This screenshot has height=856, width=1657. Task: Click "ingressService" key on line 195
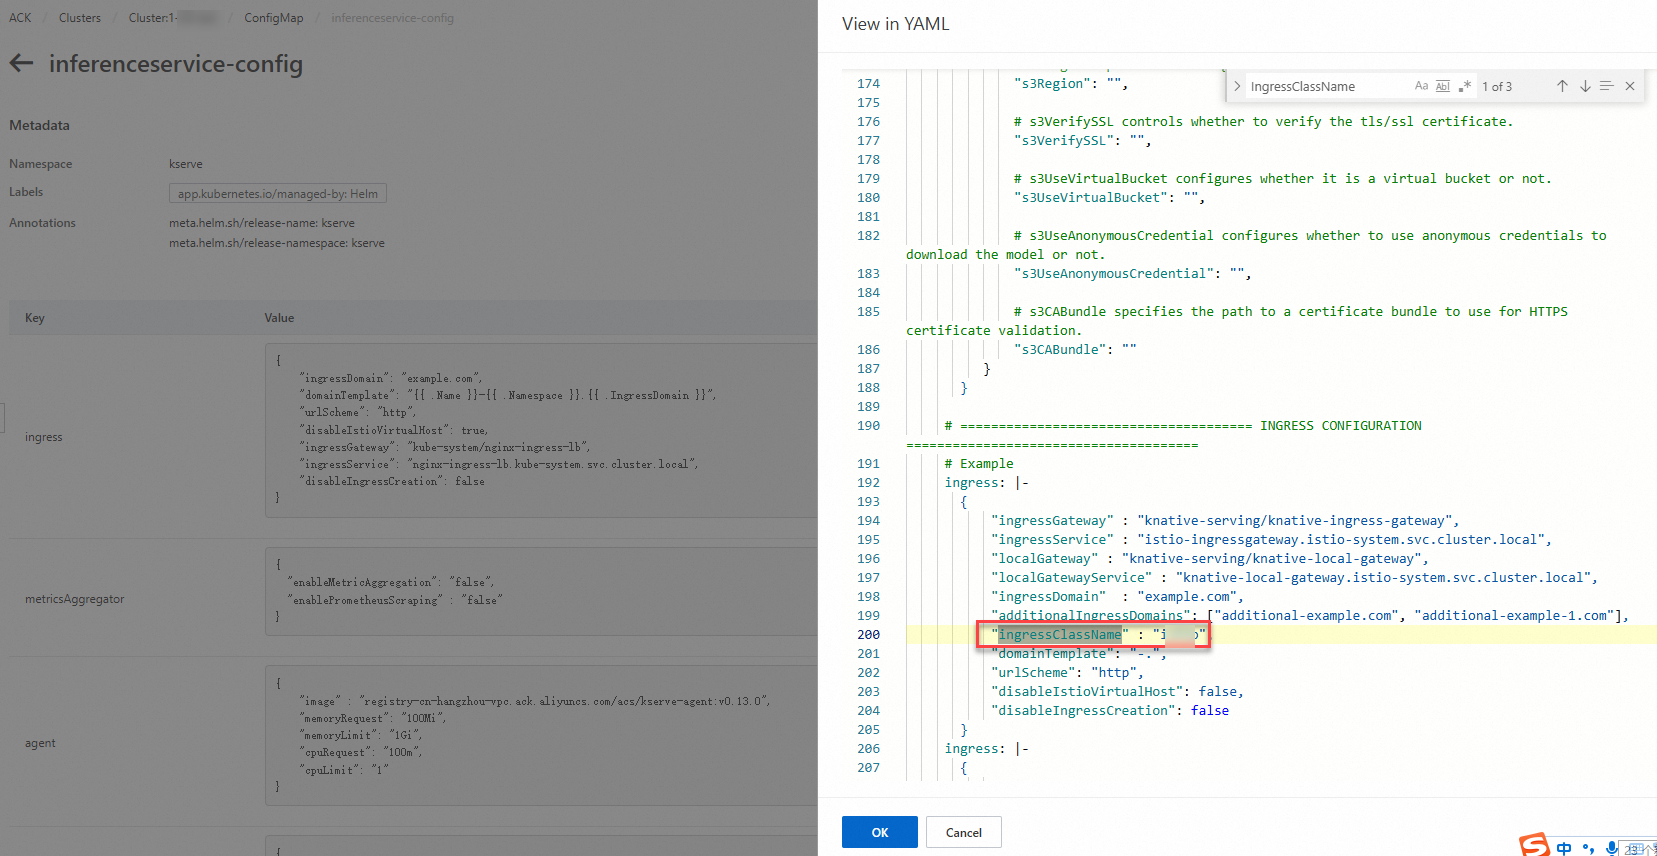tap(1052, 540)
